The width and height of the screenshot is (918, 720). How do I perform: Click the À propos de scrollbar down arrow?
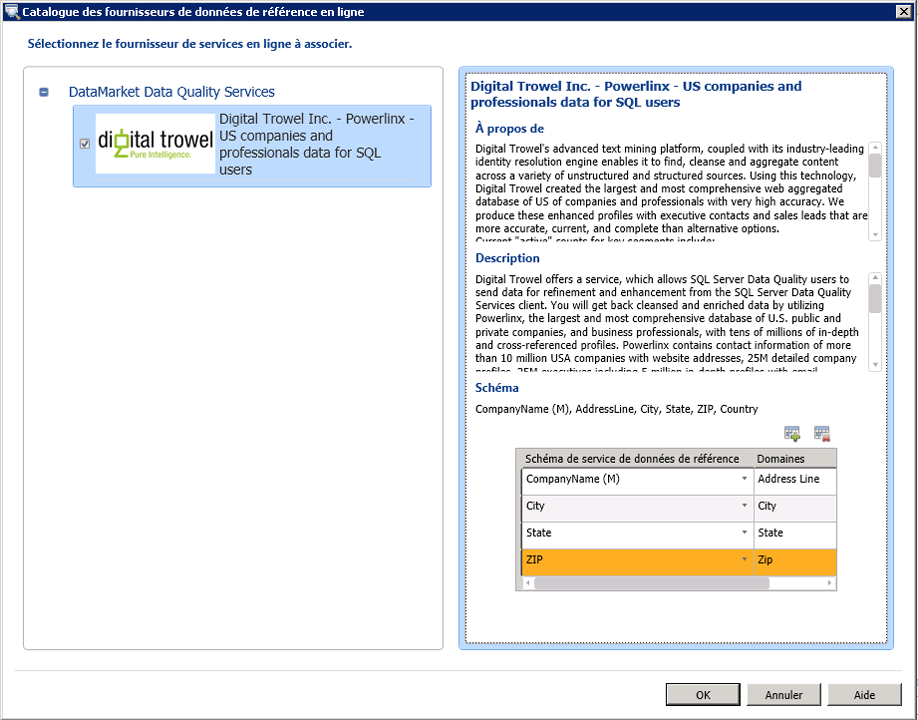(875, 234)
